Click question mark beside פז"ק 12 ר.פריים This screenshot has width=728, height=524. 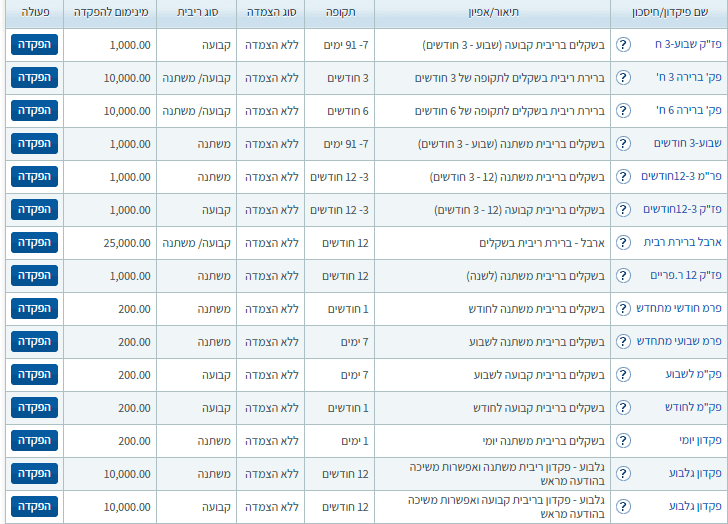(x=623, y=275)
